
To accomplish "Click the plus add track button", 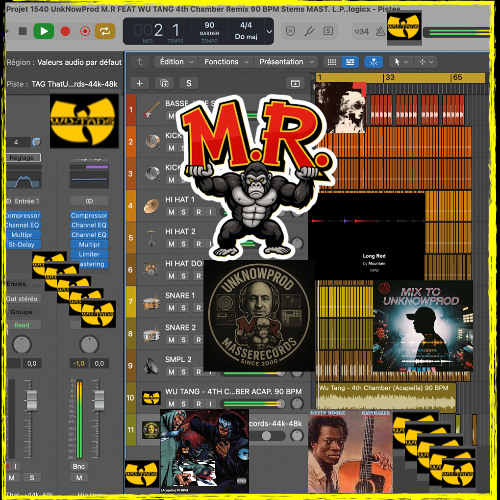I will point(139,83).
